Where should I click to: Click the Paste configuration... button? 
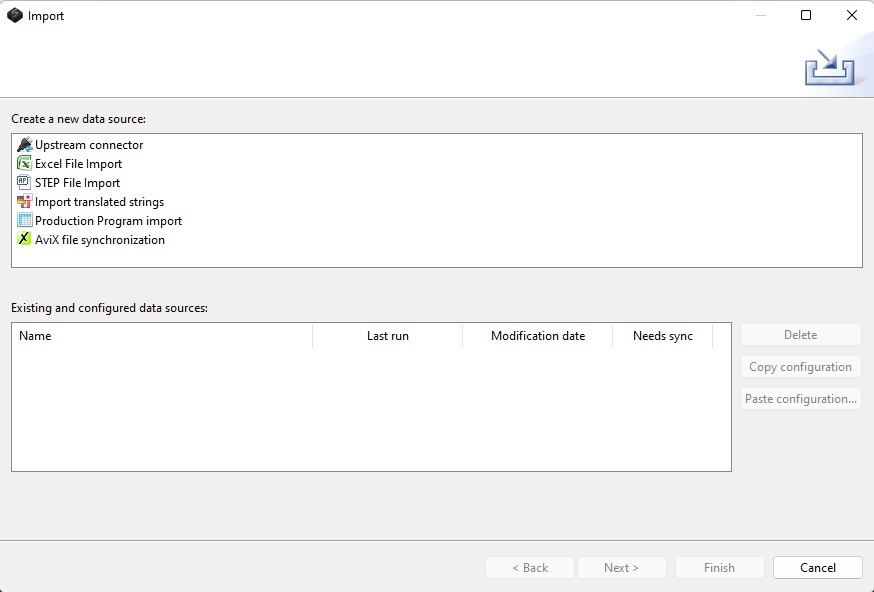click(x=800, y=399)
